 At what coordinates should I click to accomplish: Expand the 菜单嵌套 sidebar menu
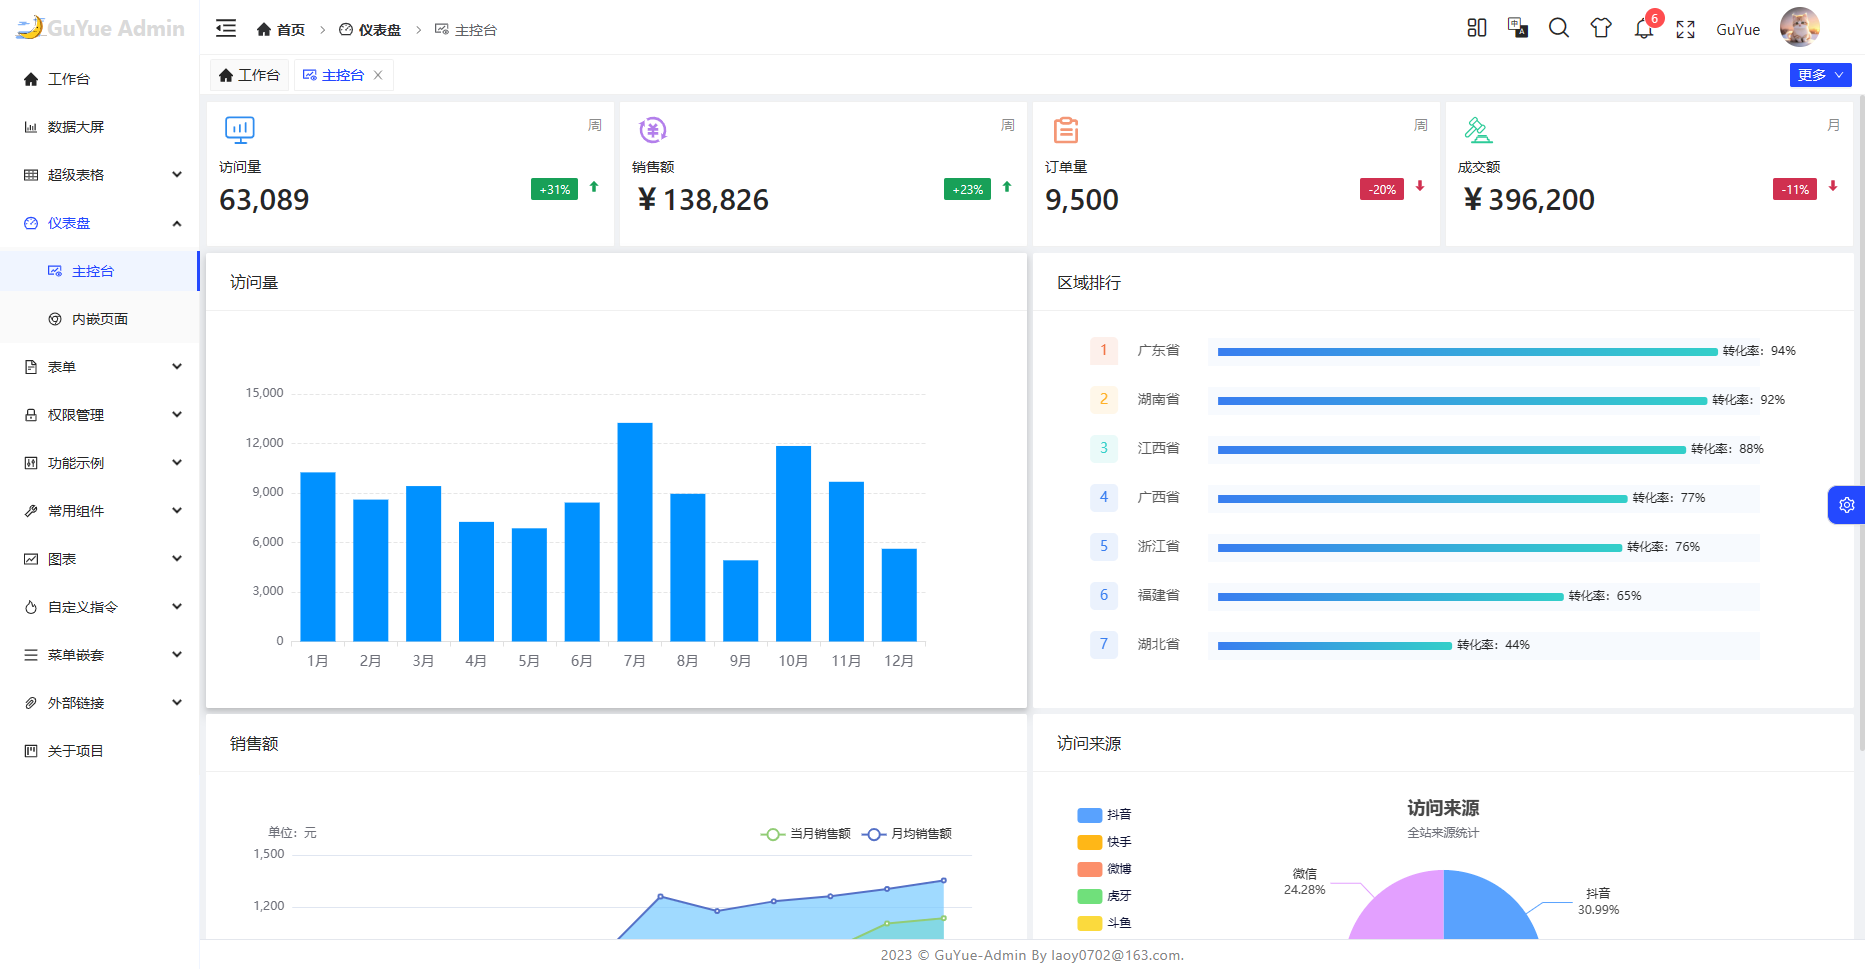(100, 655)
